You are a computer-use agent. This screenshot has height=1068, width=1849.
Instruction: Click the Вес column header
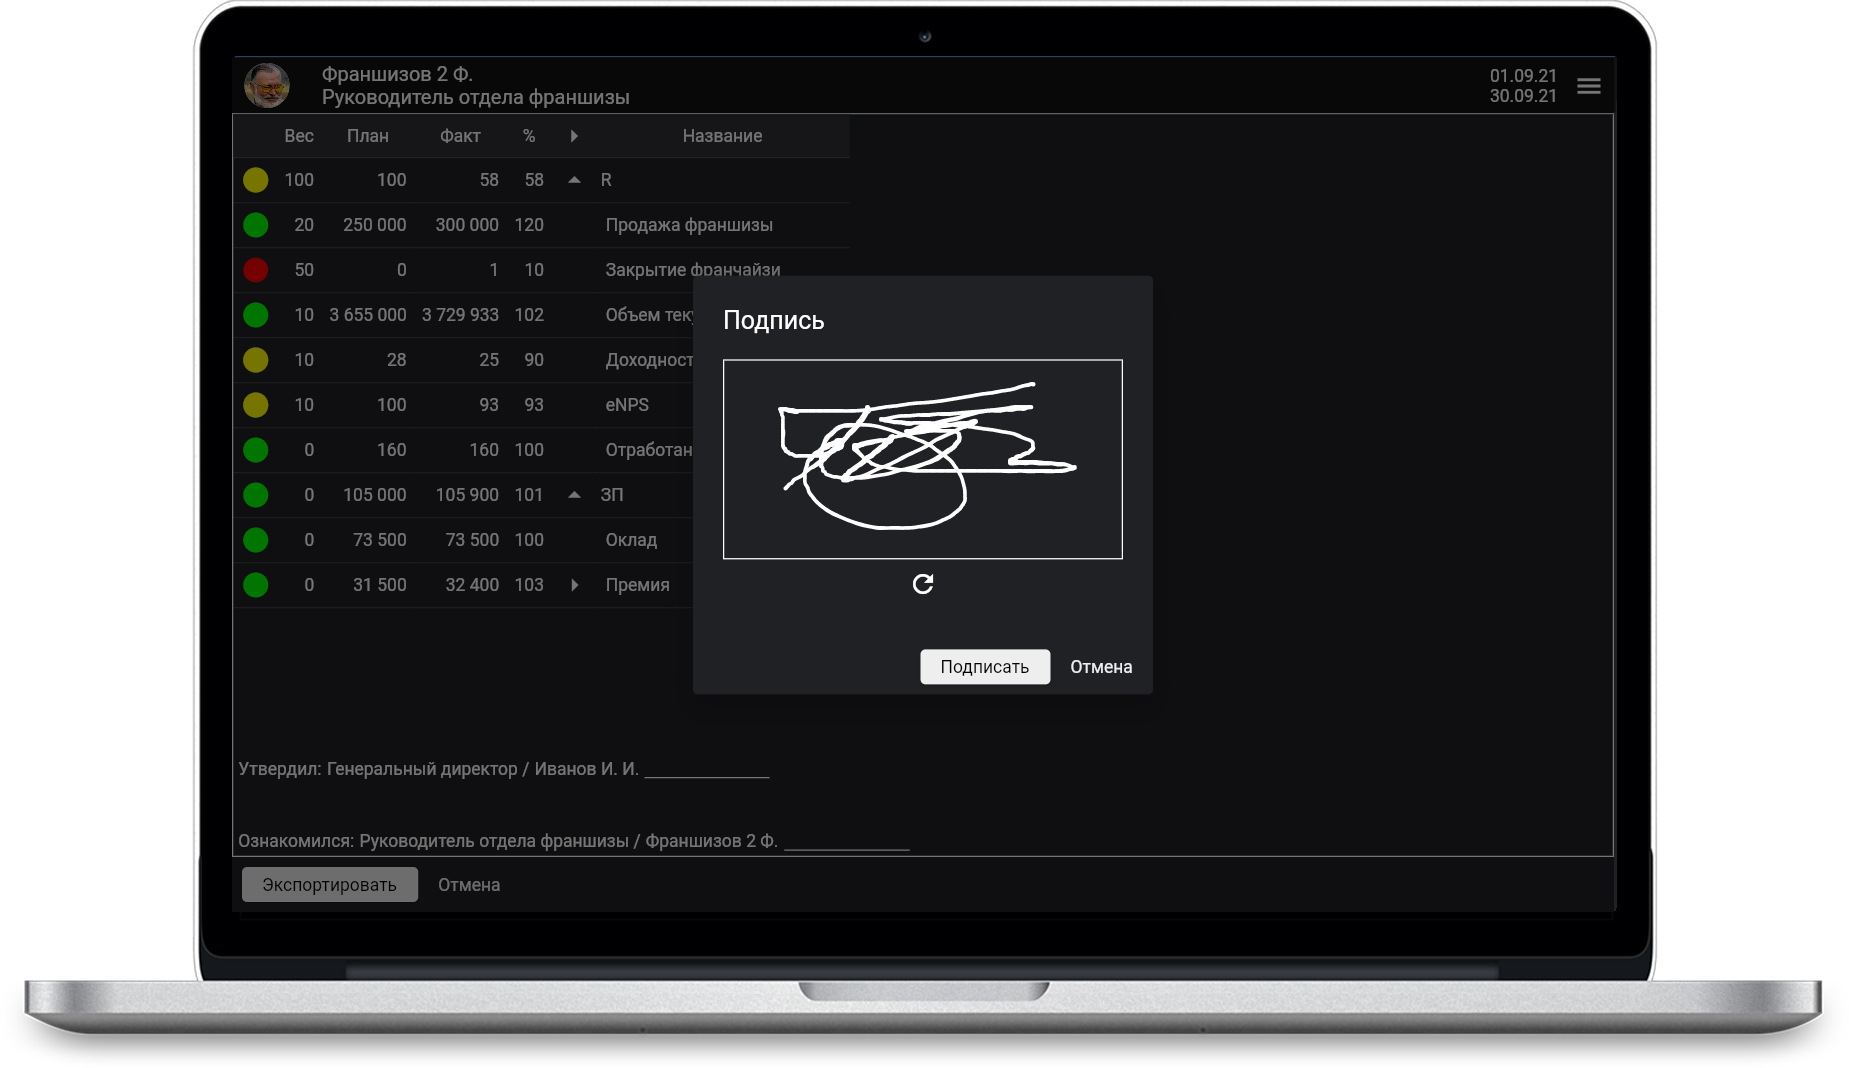pos(299,136)
